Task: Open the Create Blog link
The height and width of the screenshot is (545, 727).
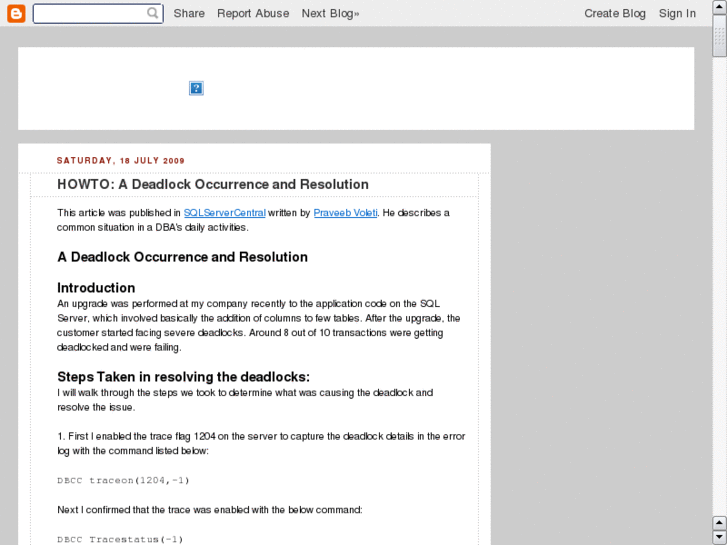Action: [x=615, y=13]
